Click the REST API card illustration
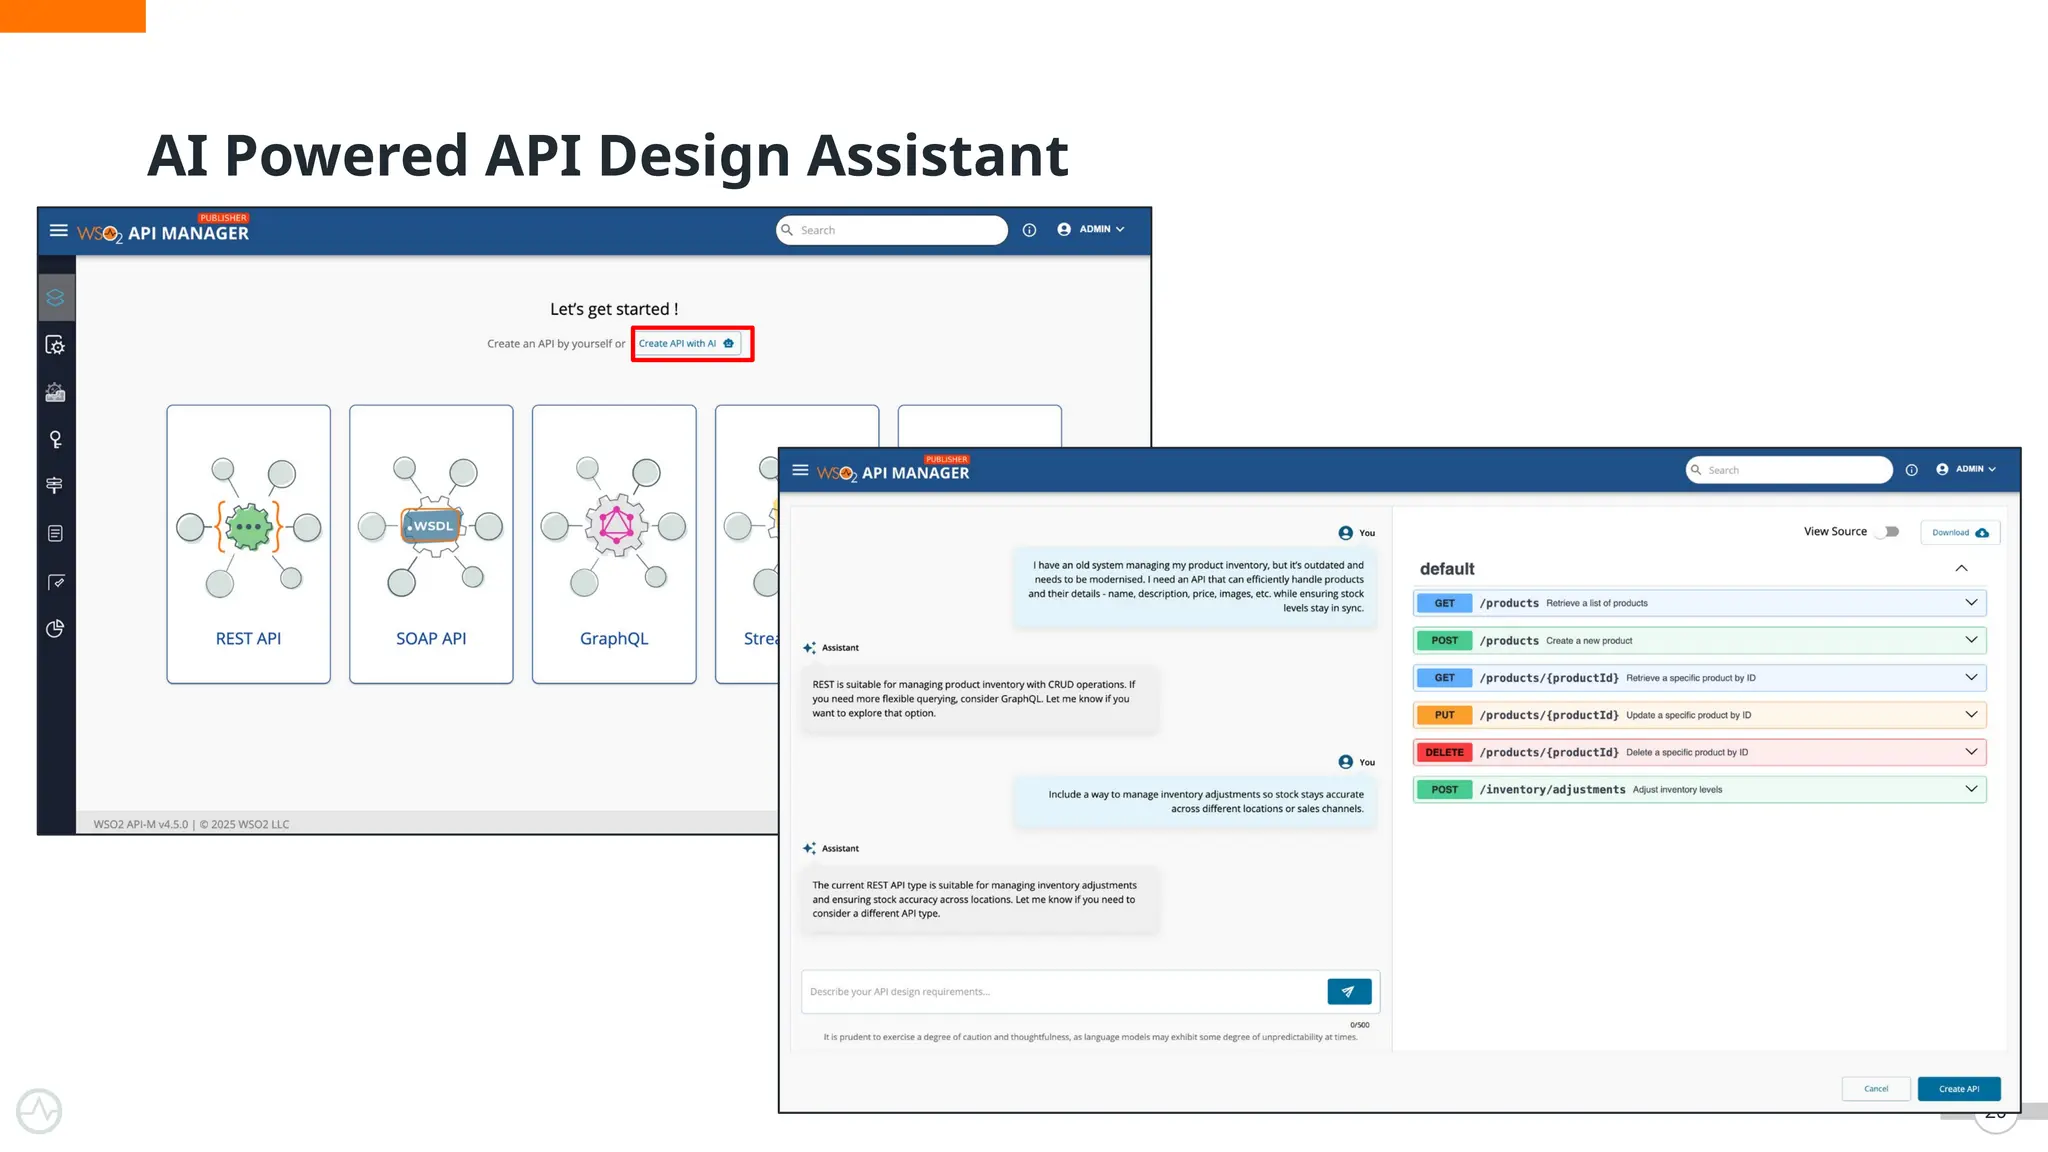The height and width of the screenshot is (1152, 2048). click(x=249, y=527)
